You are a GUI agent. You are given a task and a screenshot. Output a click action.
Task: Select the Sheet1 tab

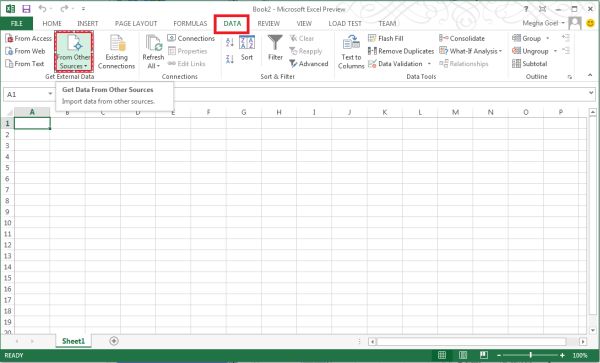click(x=73, y=341)
